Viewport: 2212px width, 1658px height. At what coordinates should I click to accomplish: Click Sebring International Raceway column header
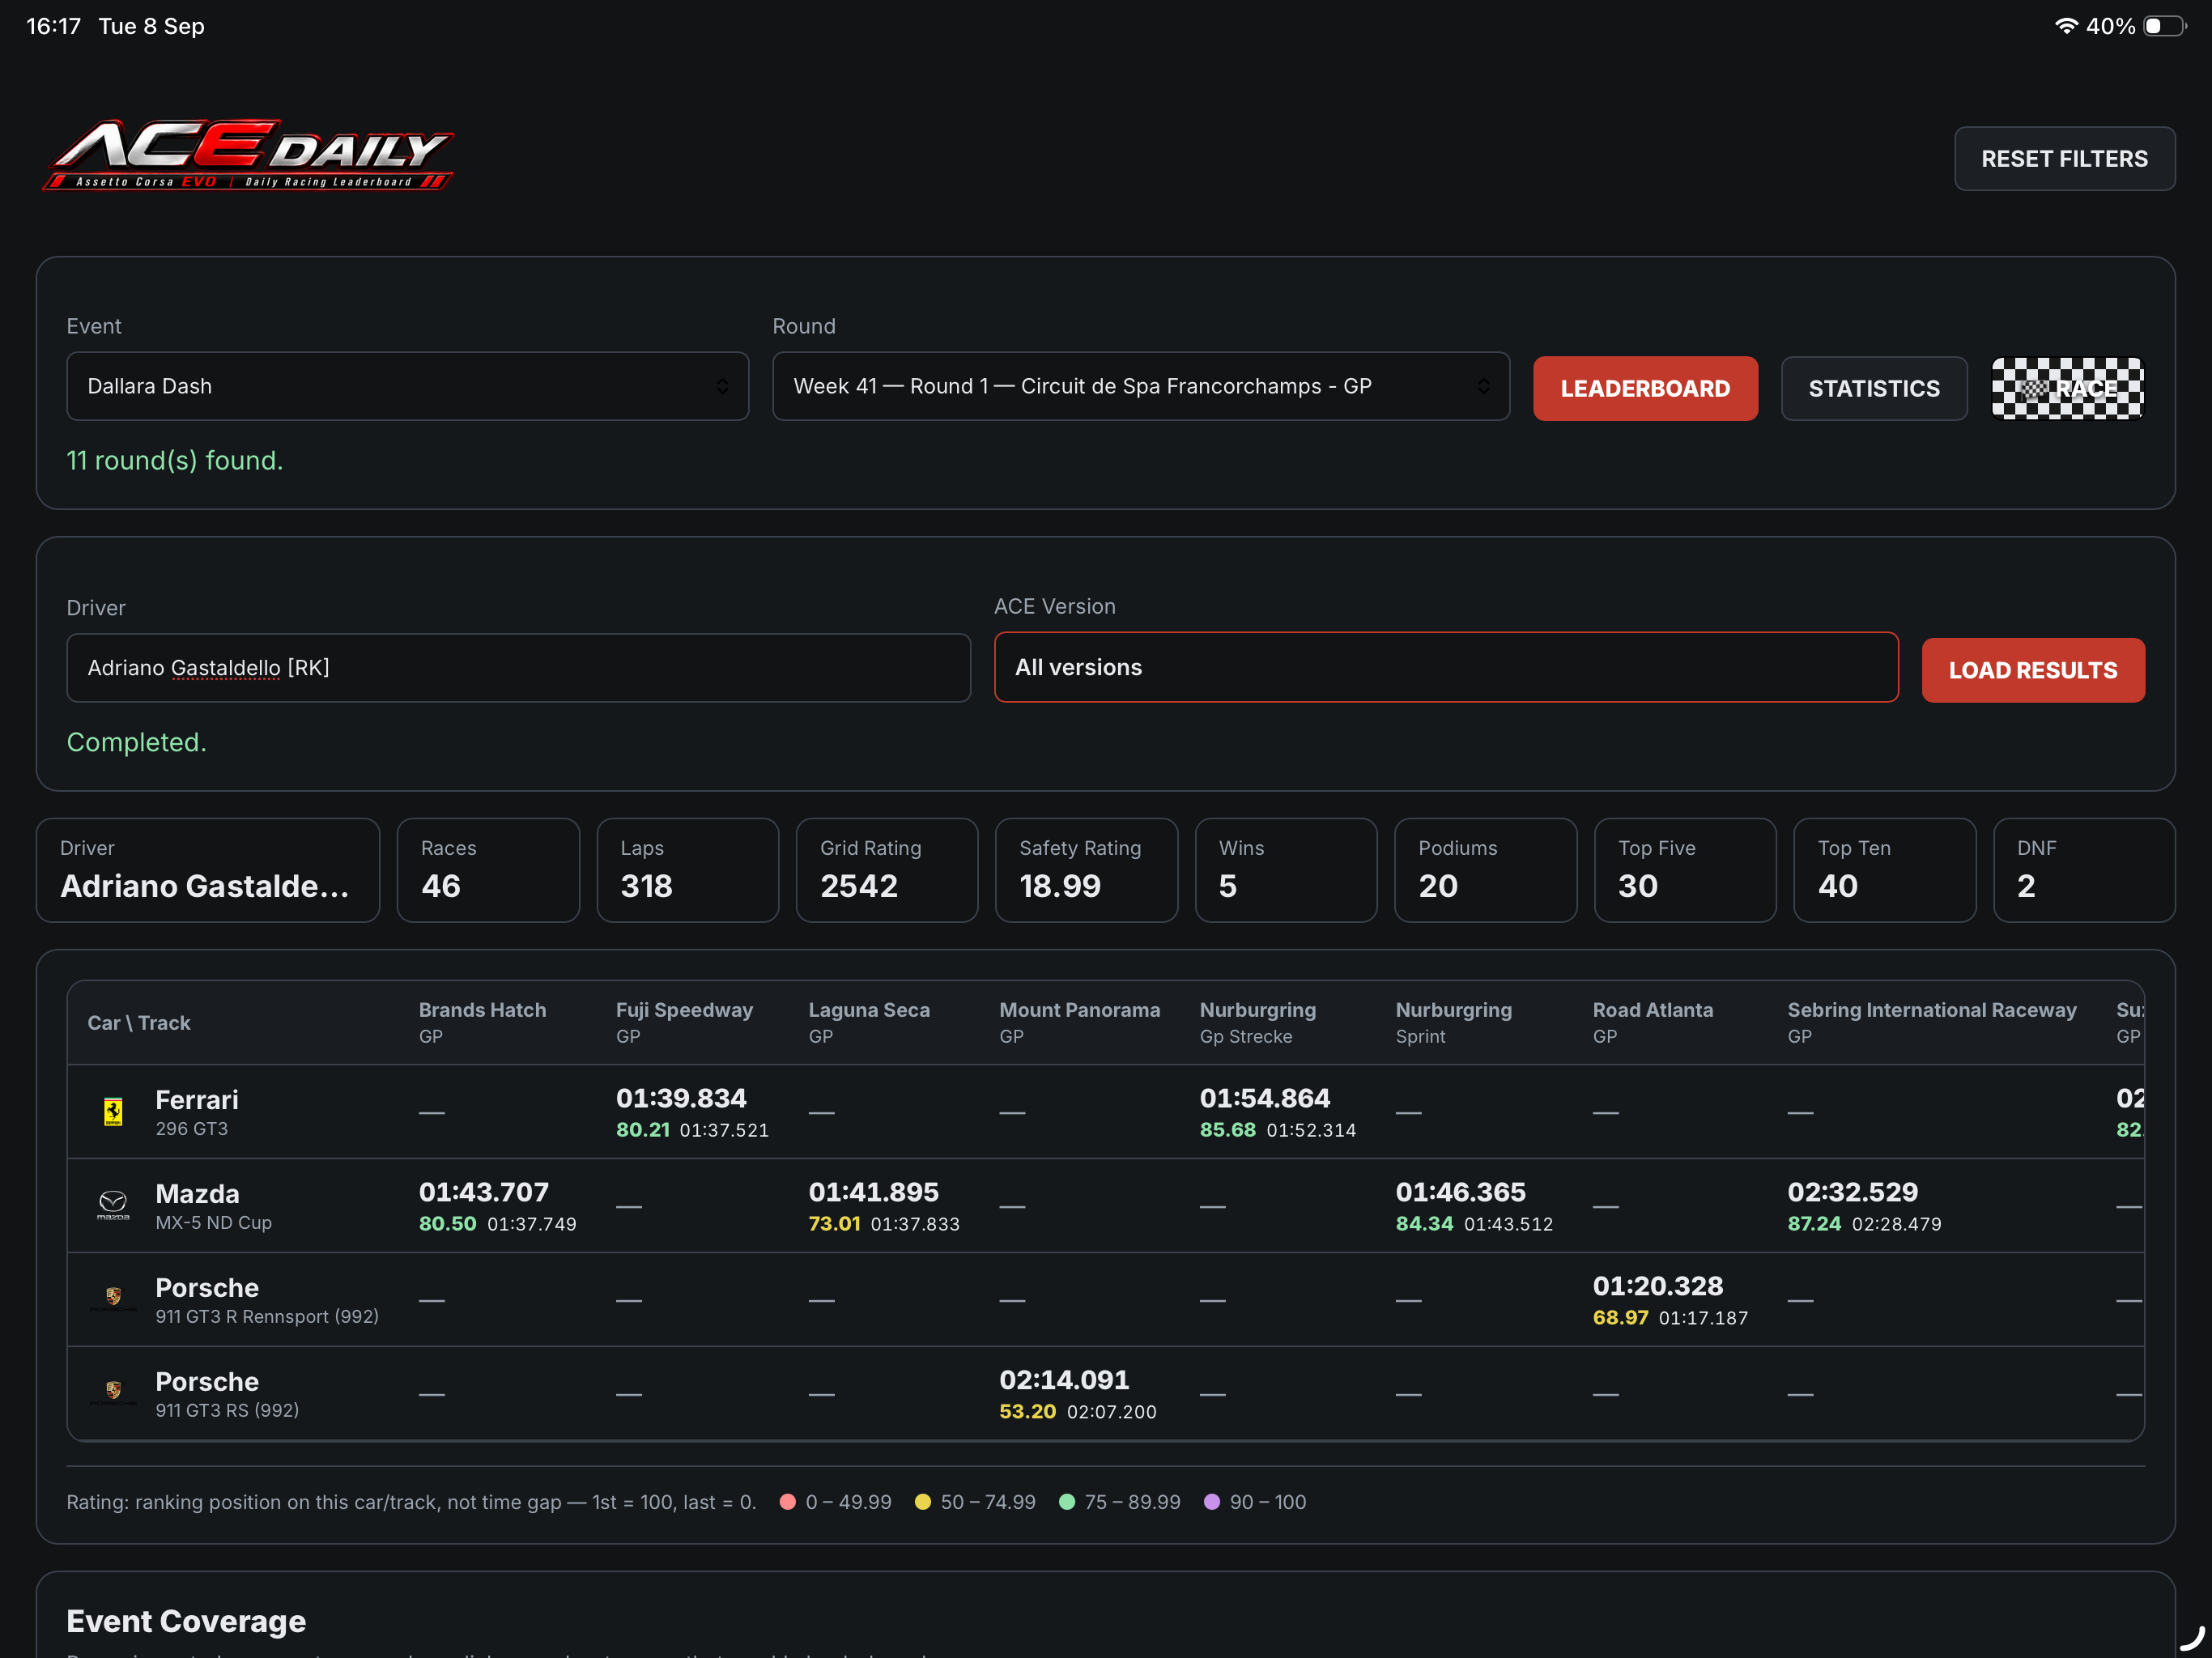[x=1931, y=1022]
